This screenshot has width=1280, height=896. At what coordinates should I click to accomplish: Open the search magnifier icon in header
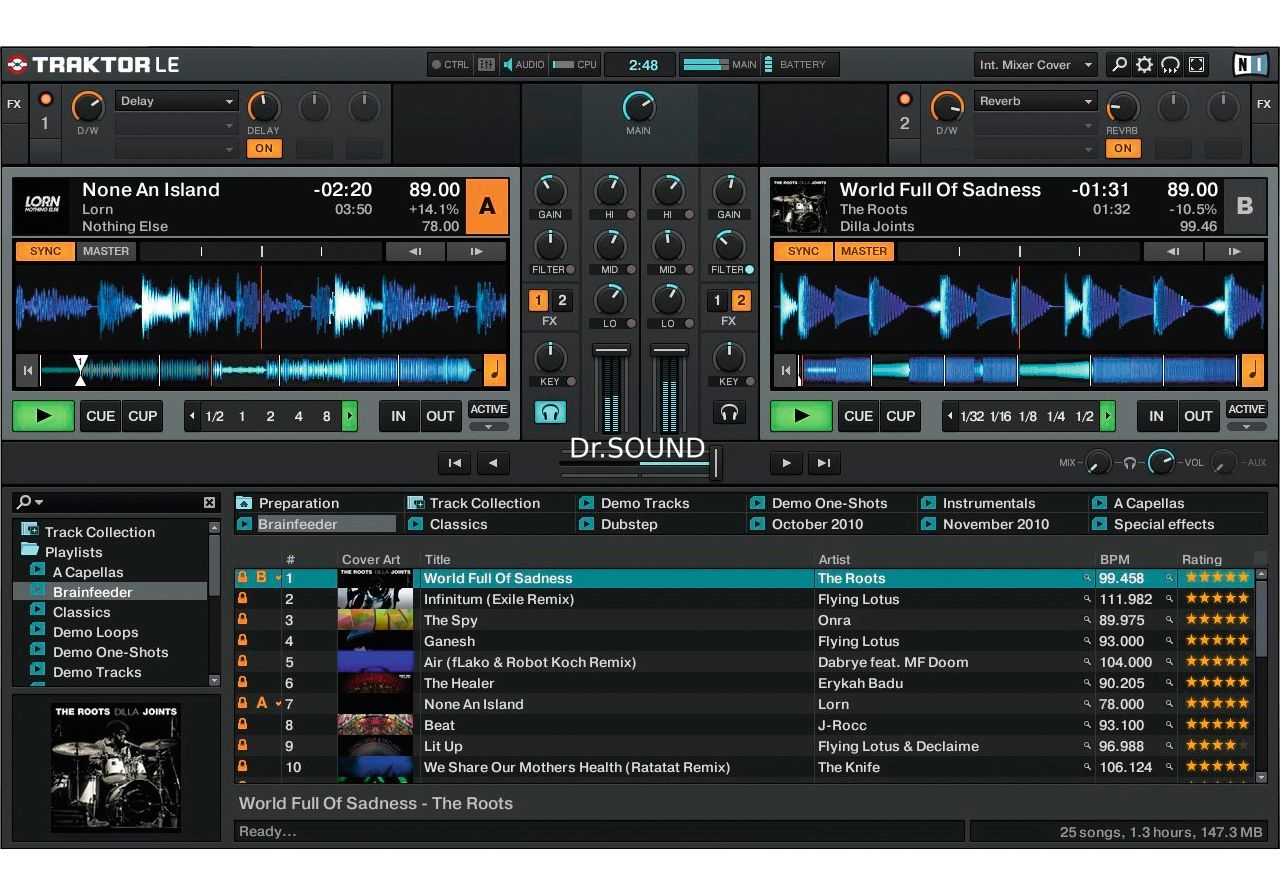(1119, 65)
